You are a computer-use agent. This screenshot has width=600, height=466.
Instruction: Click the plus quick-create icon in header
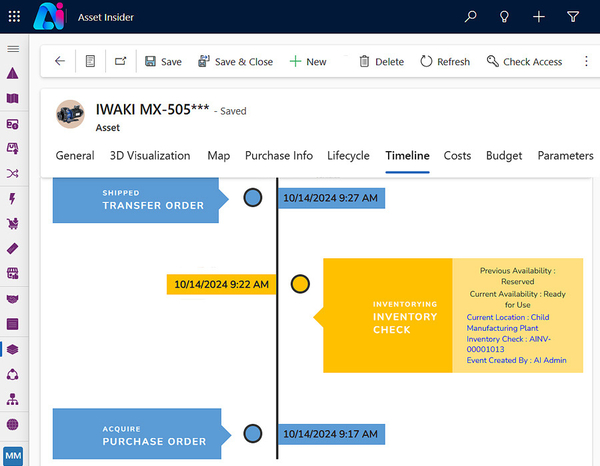pos(538,16)
